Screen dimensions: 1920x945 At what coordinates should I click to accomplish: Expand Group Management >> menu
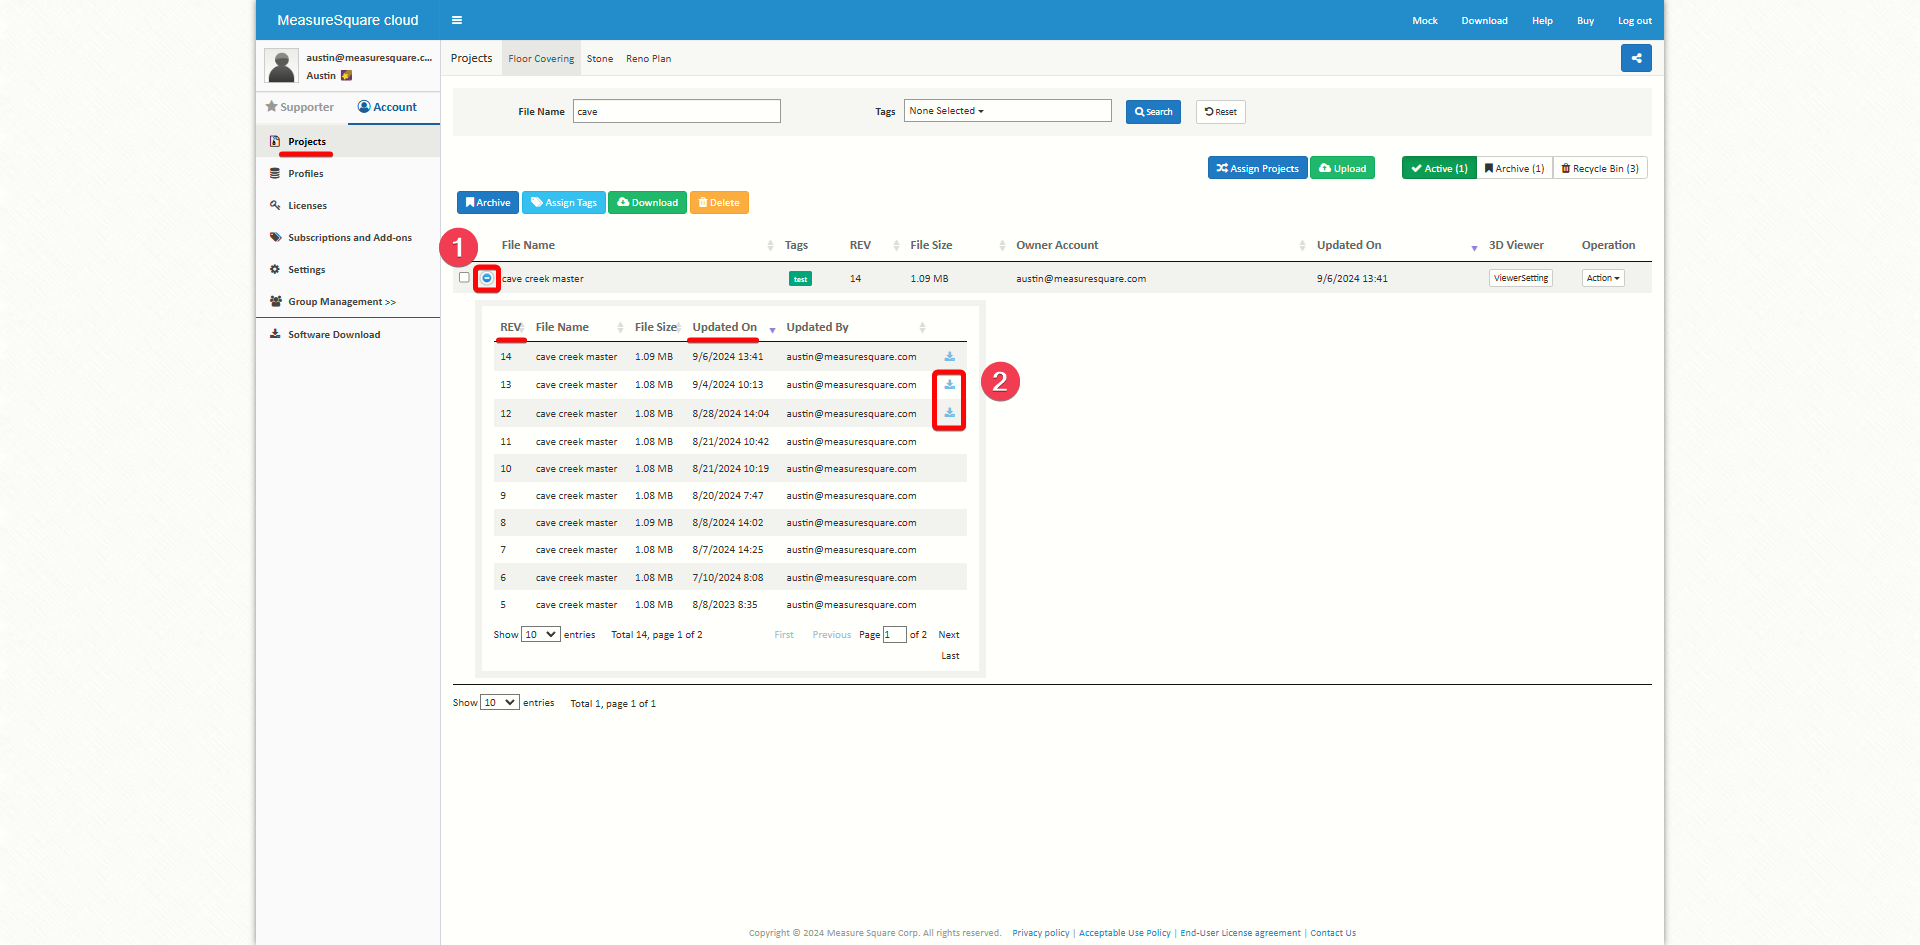click(342, 302)
